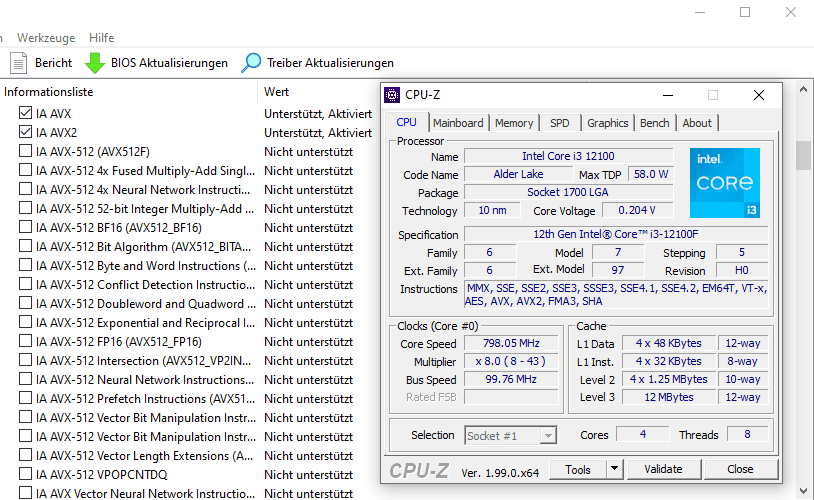Click the Ext. Model value 97
The width and height of the screenshot is (814, 500).
pos(618,271)
